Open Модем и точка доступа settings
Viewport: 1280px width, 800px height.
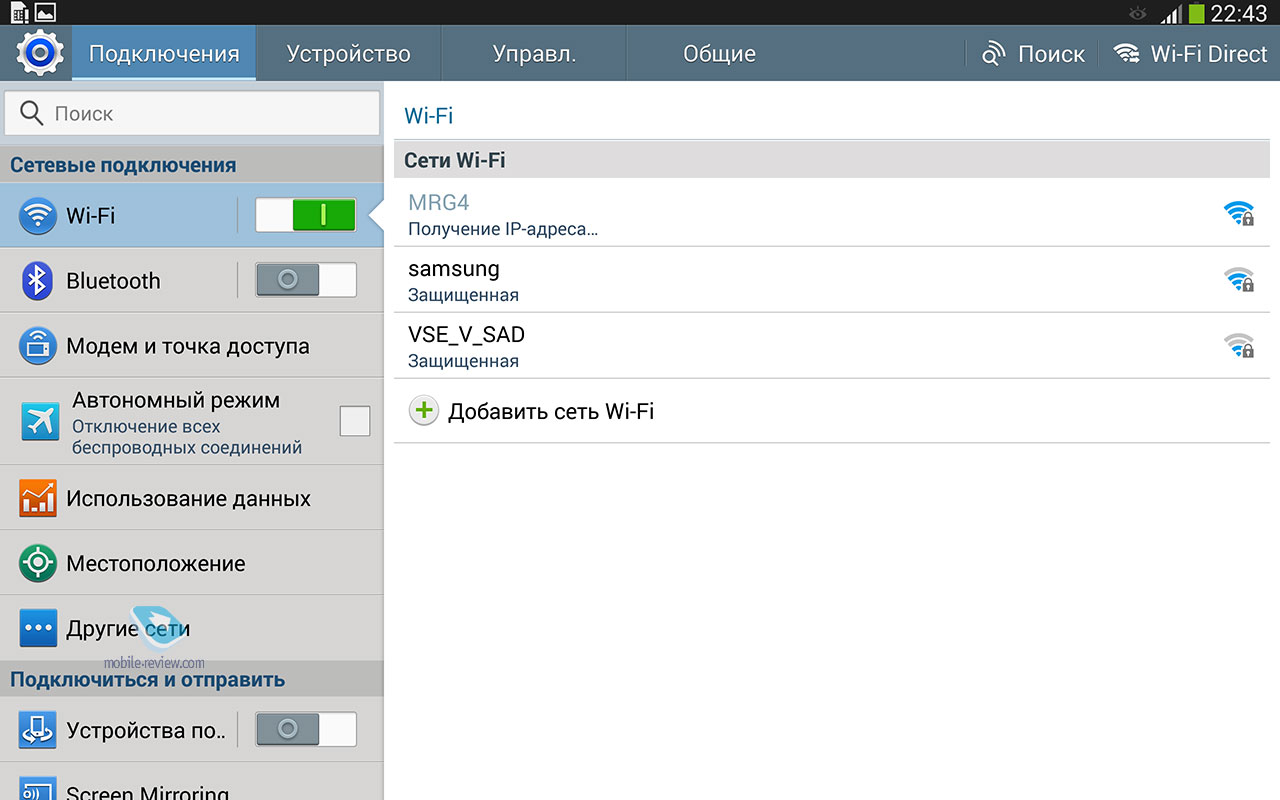[192, 346]
